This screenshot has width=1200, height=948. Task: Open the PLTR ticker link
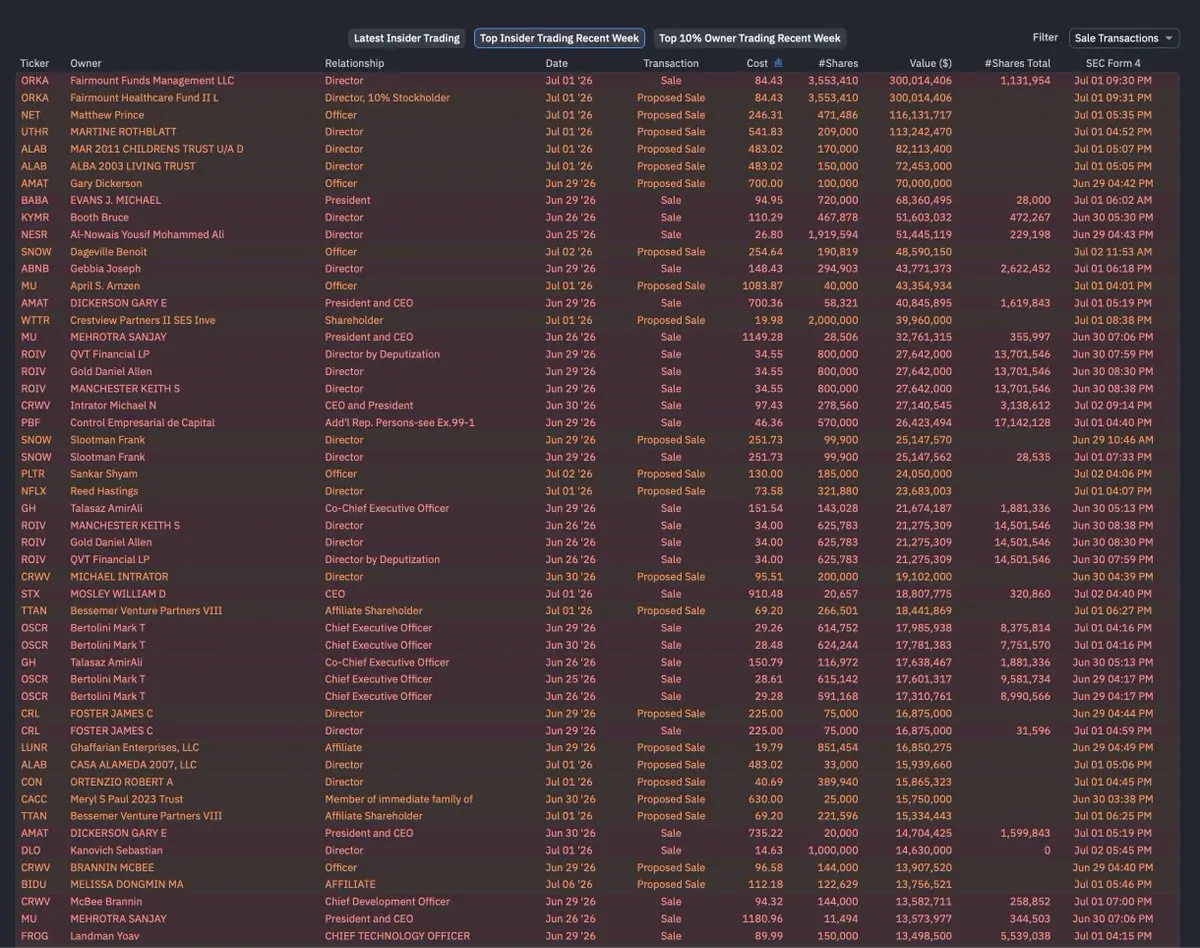(x=33, y=474)
